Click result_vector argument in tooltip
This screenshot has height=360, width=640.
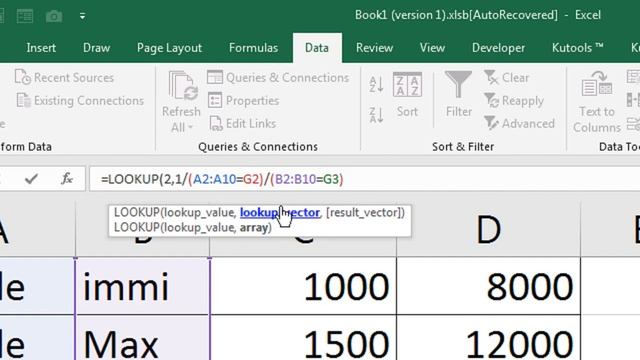[x=365, y=213]
